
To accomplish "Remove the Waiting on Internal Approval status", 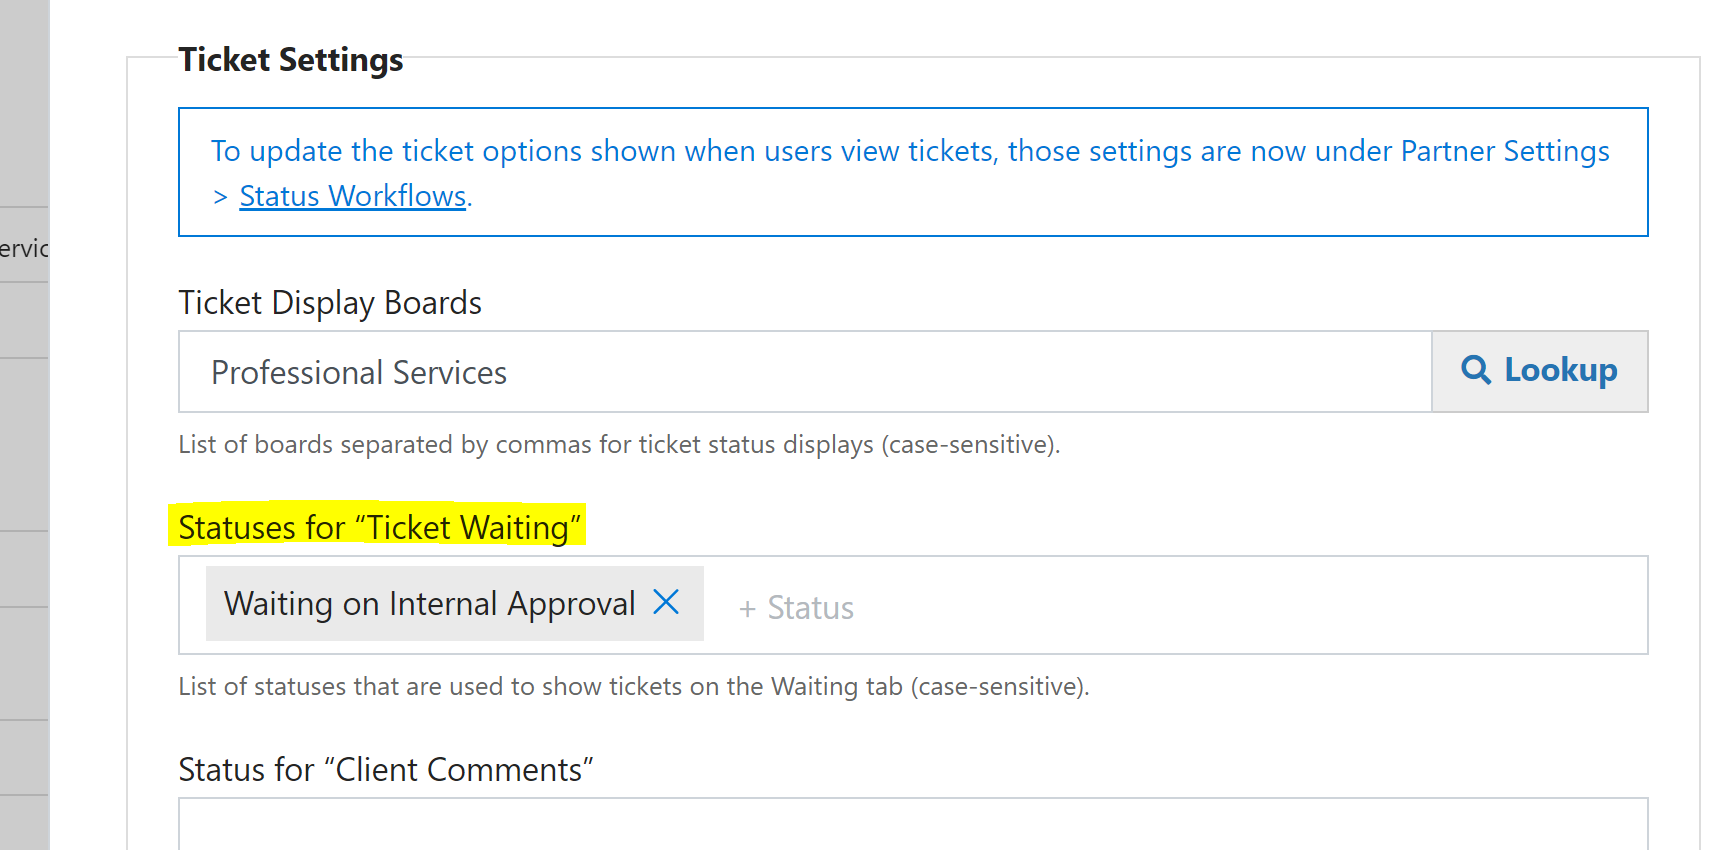I will click(666, 602).
